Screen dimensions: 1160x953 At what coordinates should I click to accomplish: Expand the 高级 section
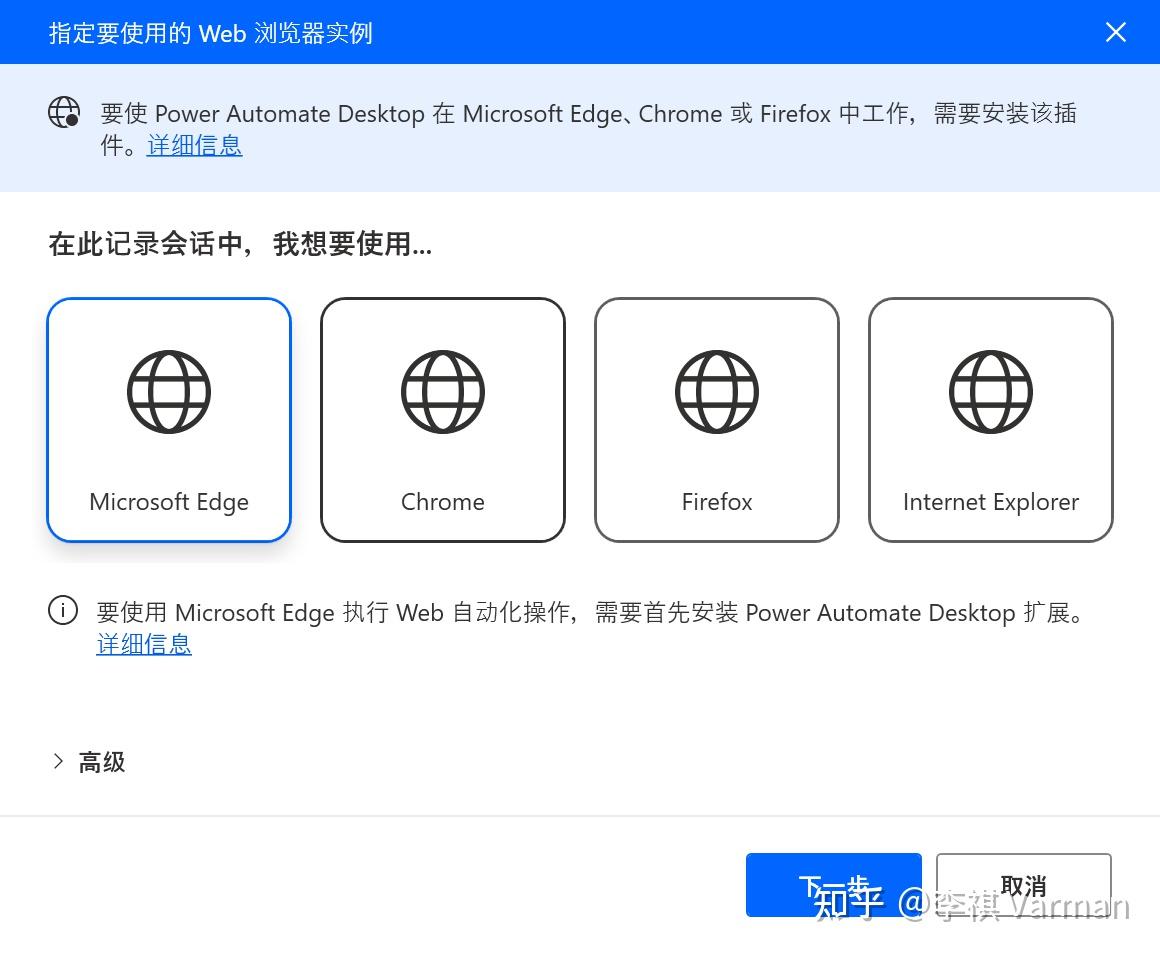pyautogui.click(x=100, y=762)
